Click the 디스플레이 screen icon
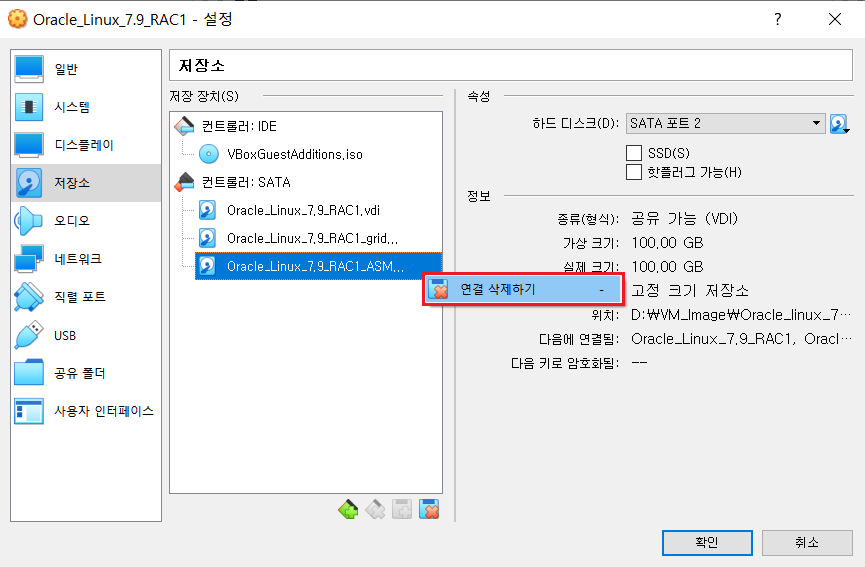 pyautogui.click(x=29, y=145)
